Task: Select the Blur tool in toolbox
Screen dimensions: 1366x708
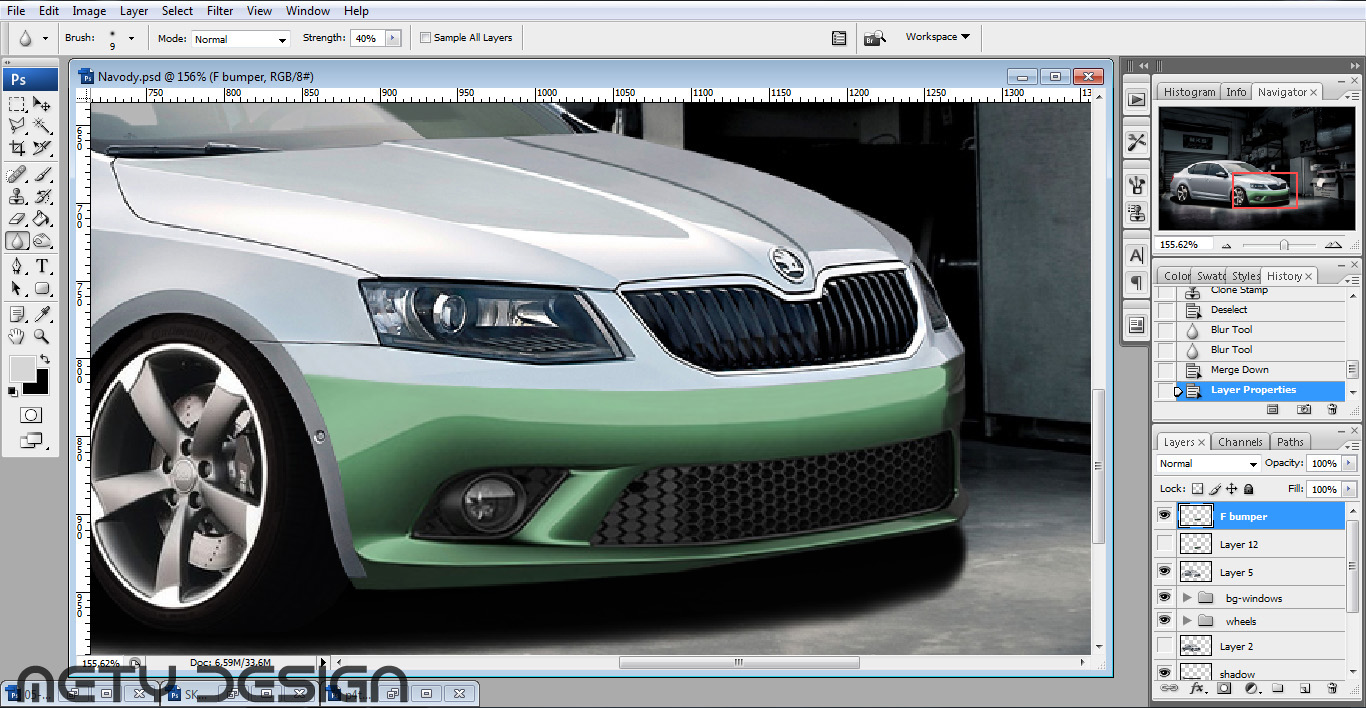Action: (x=17, y=241)
